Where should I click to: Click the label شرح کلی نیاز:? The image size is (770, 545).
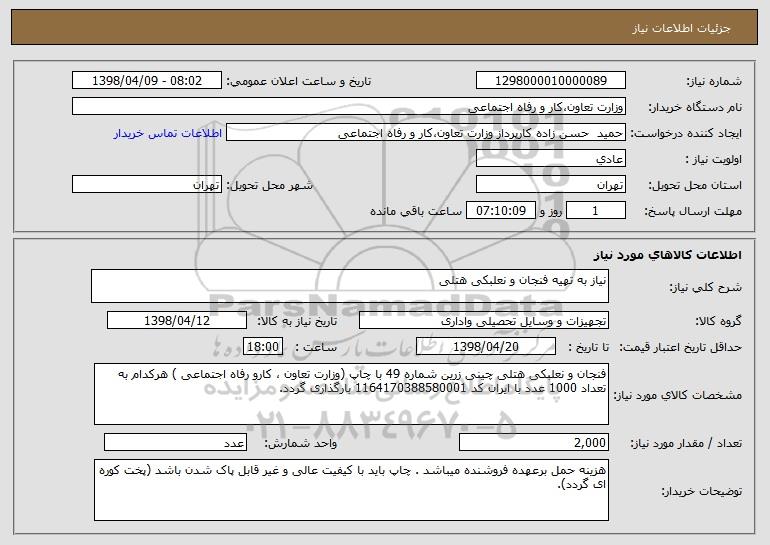click(706, 287)
